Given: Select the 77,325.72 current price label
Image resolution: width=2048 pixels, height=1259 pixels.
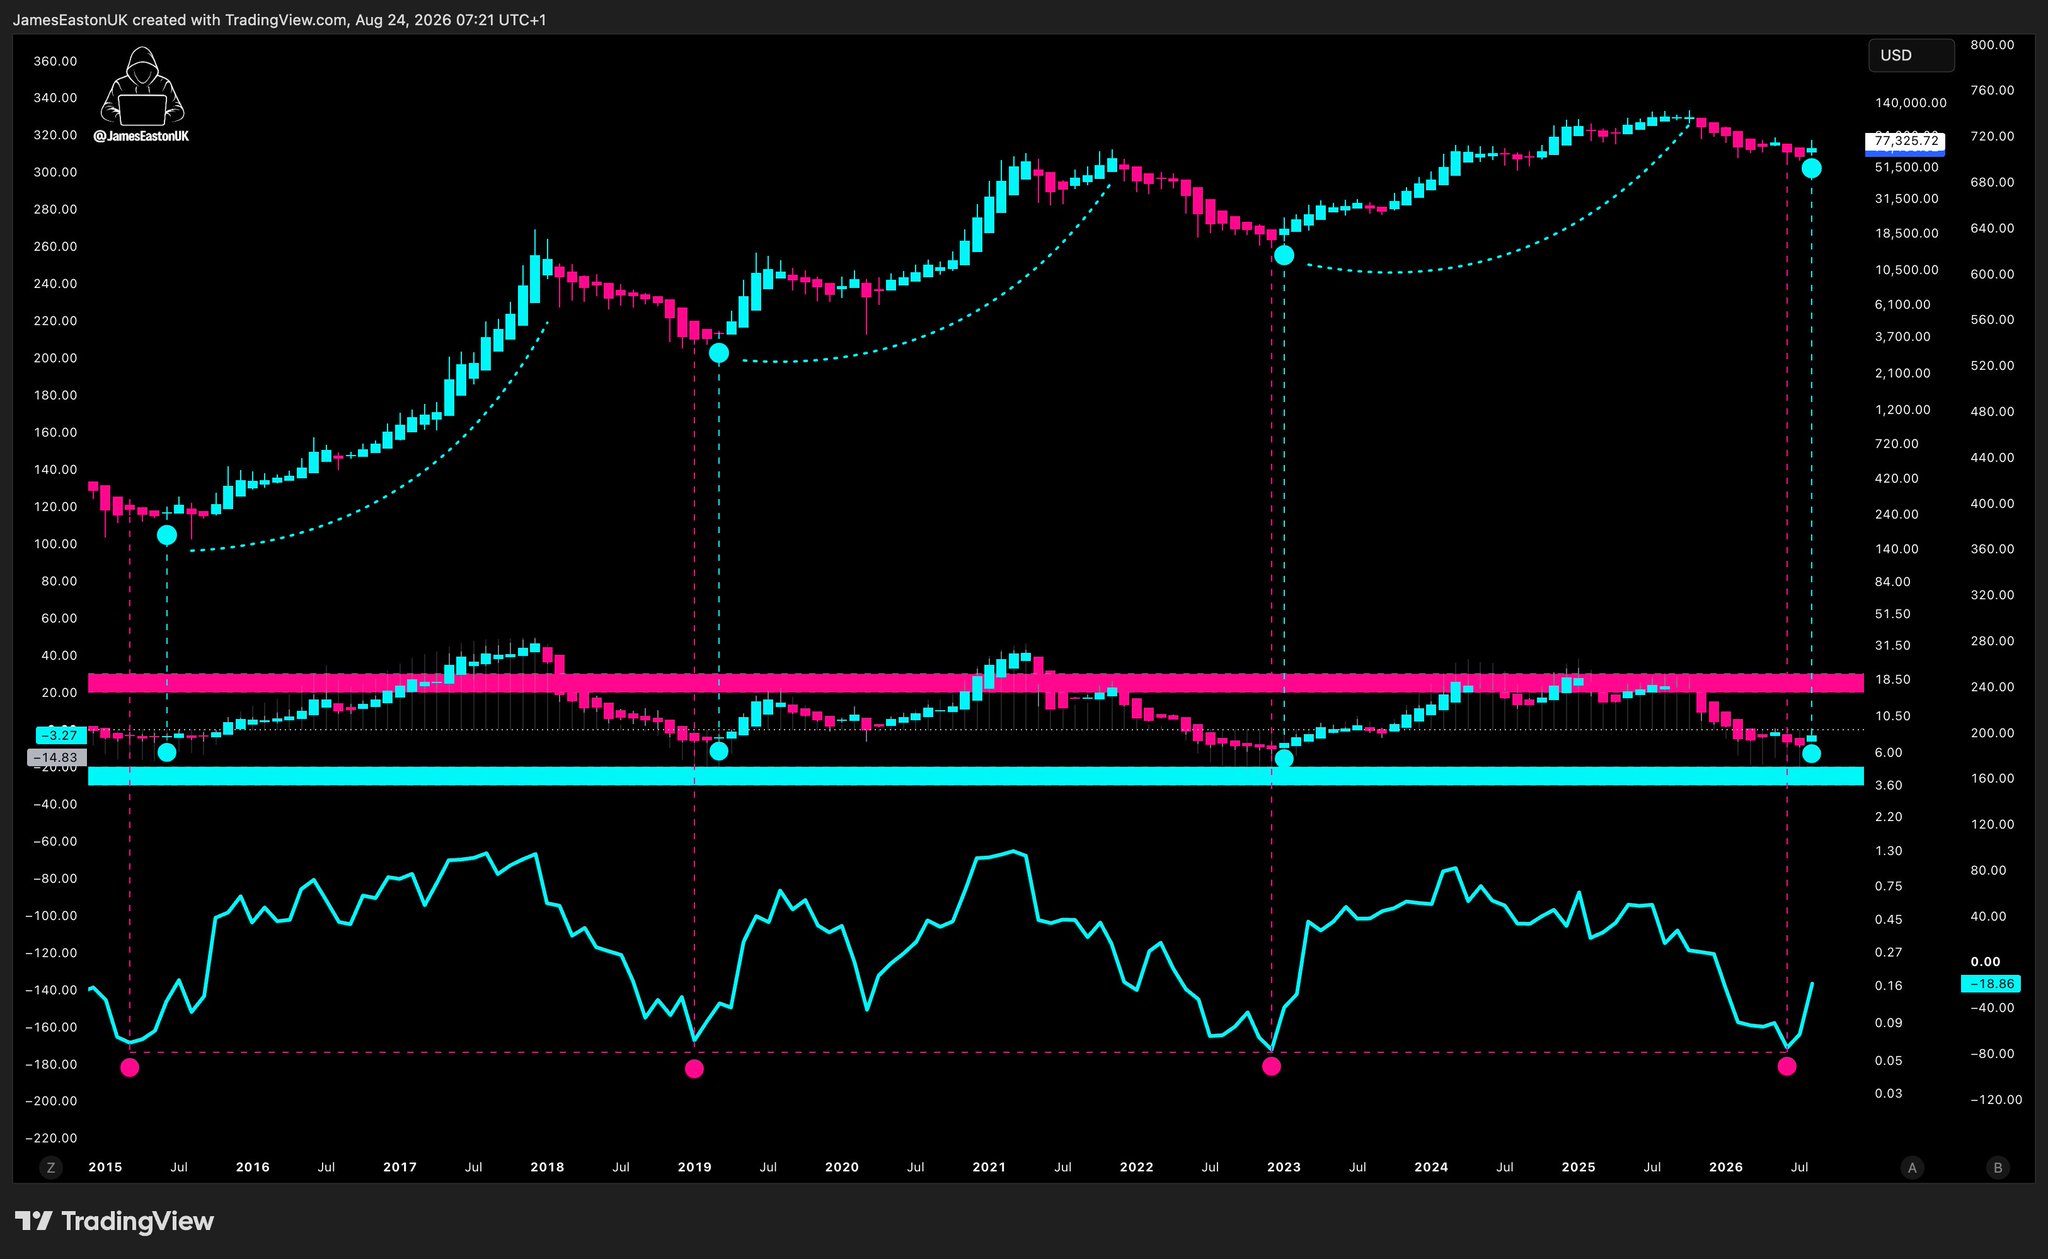Looking at the screenshot, I should (x=1905, y=141).
